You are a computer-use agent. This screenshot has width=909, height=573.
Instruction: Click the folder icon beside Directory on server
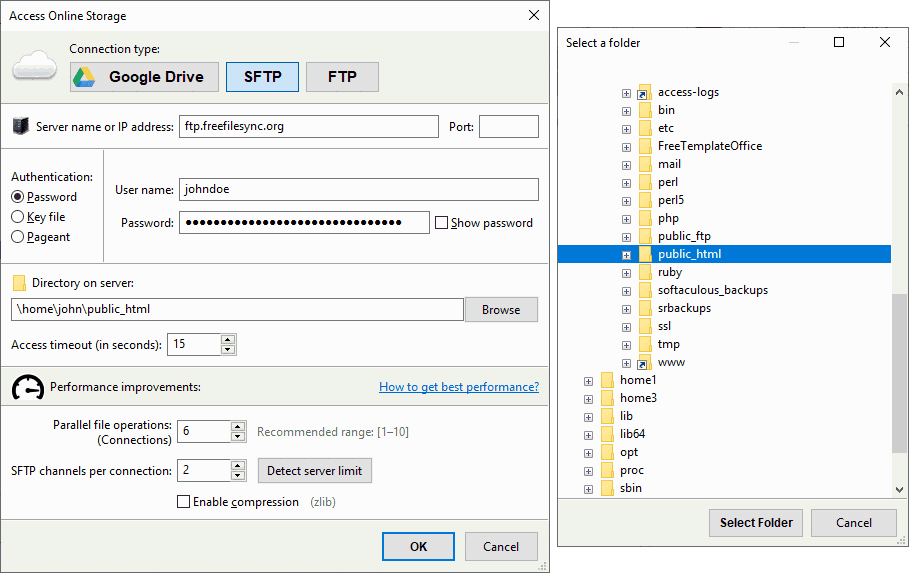[x=19, y=283]
